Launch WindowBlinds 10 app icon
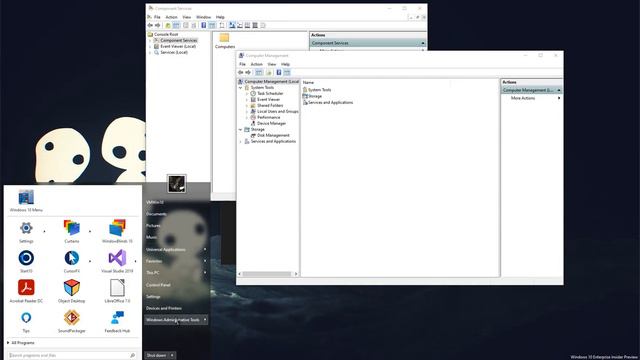 click(117, 228)
